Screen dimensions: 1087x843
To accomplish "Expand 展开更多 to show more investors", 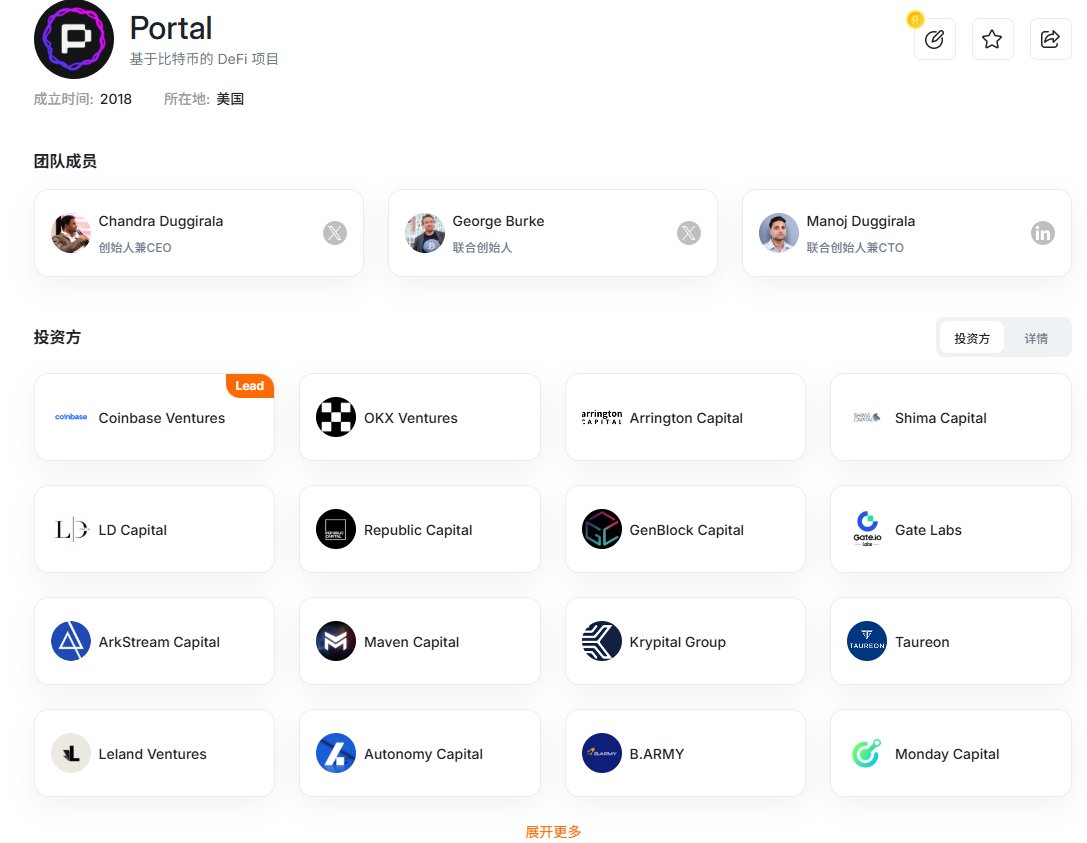I will (x=552, y=831).
